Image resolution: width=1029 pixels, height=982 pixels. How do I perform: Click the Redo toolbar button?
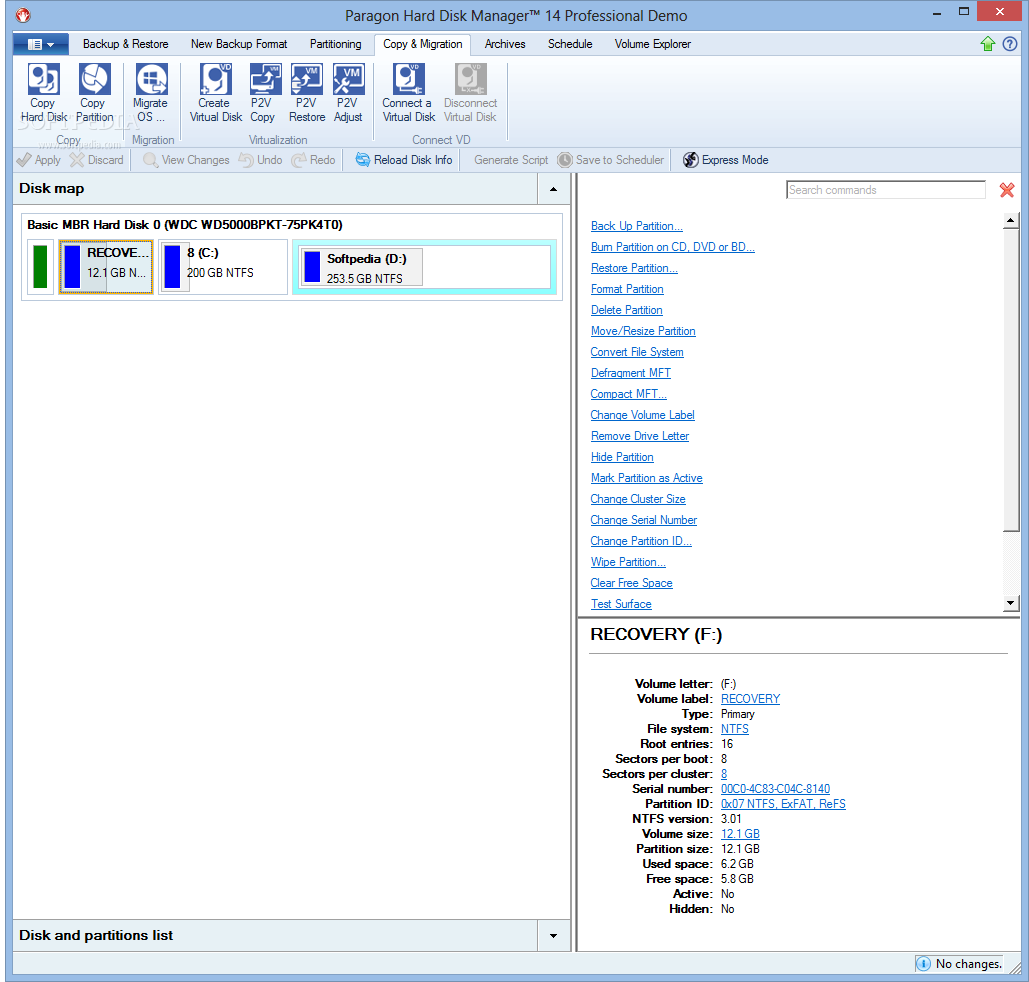[x=313, y=160]
